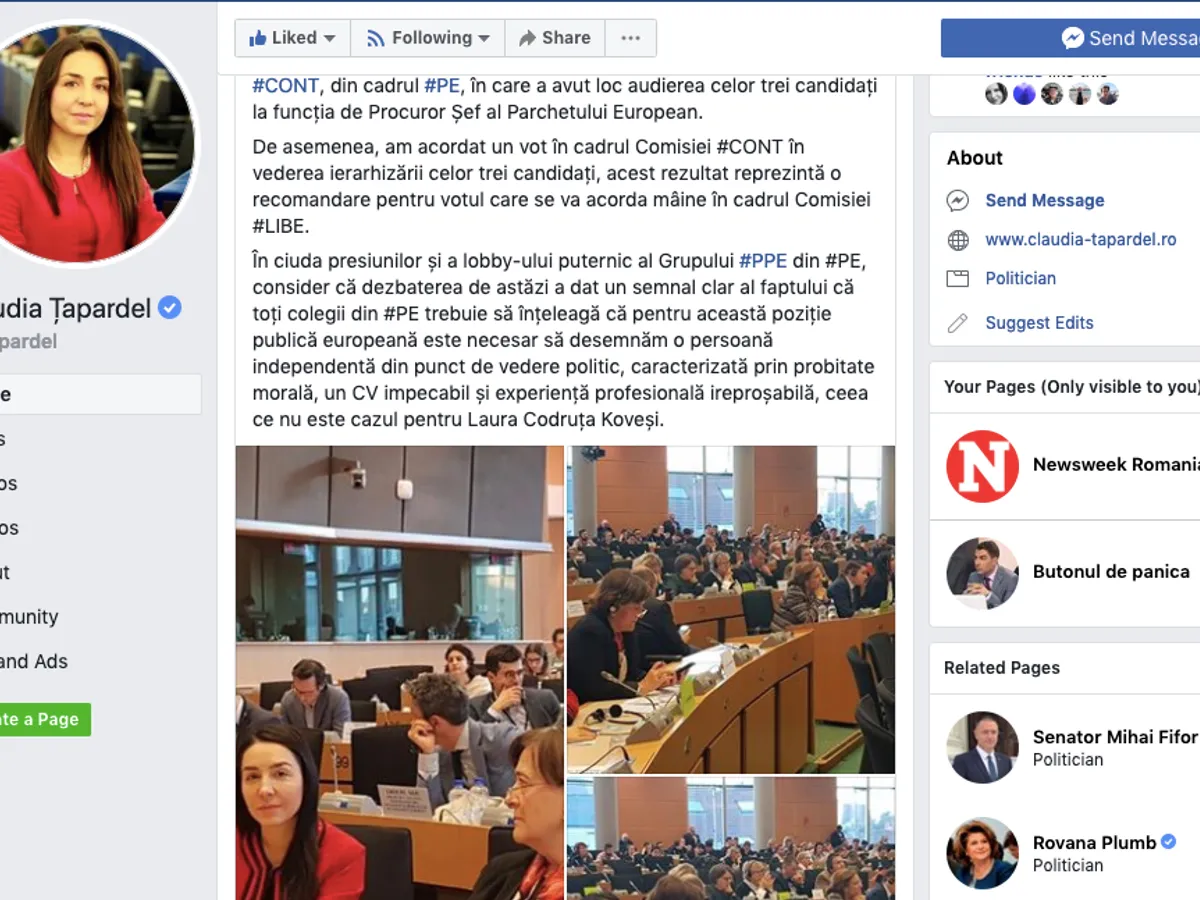Image resolution: width=1200 pixels, height=900 pixels.
Task: Expand the Liked dropdown arrow
Action: [329, 39]
